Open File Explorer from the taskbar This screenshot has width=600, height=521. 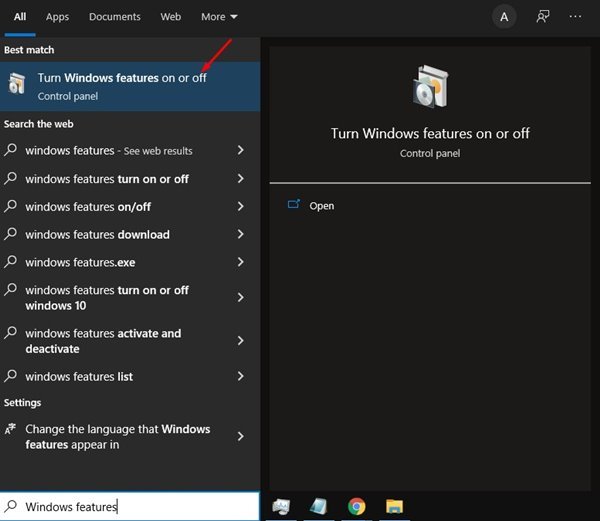pos(395,506)
